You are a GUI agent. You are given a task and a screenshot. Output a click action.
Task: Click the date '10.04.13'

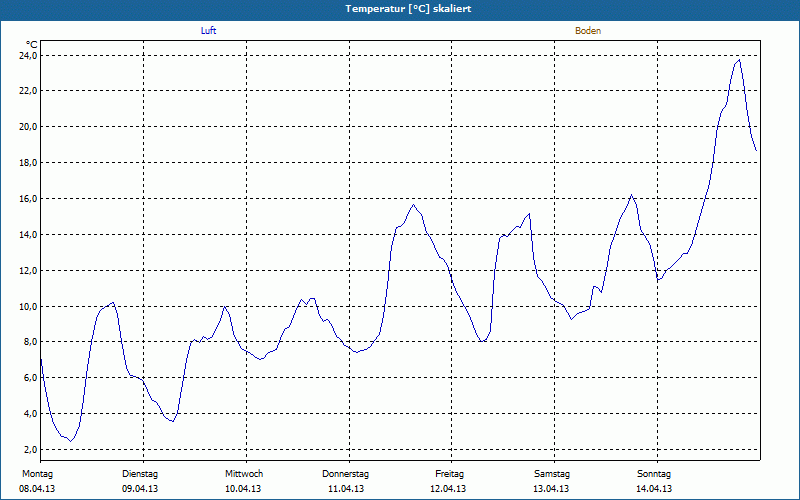tap(243, 489)
